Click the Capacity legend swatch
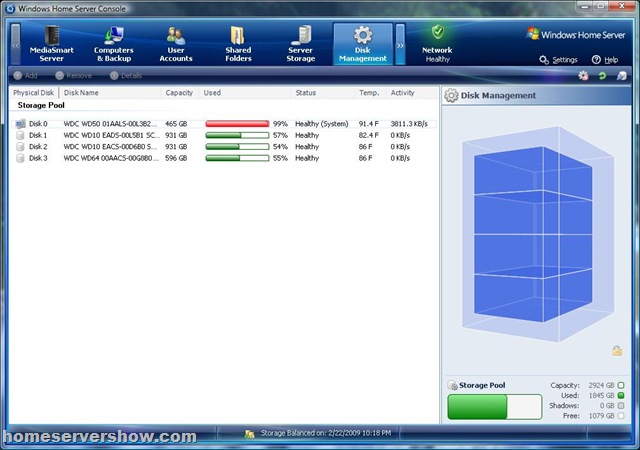The image size is (640, 450). click(621, 385)
